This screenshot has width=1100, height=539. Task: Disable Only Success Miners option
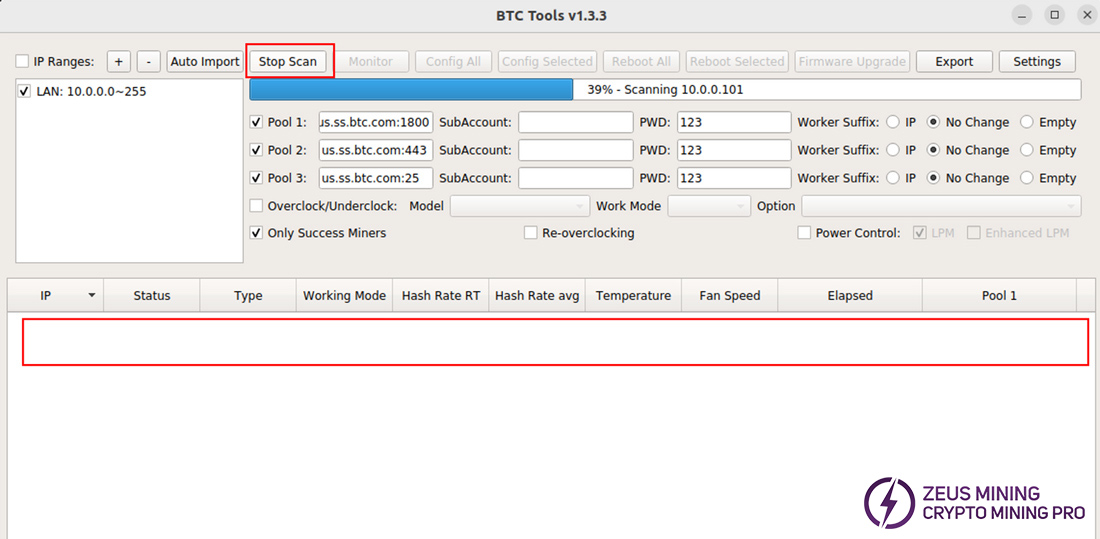[x=257, y=233]
